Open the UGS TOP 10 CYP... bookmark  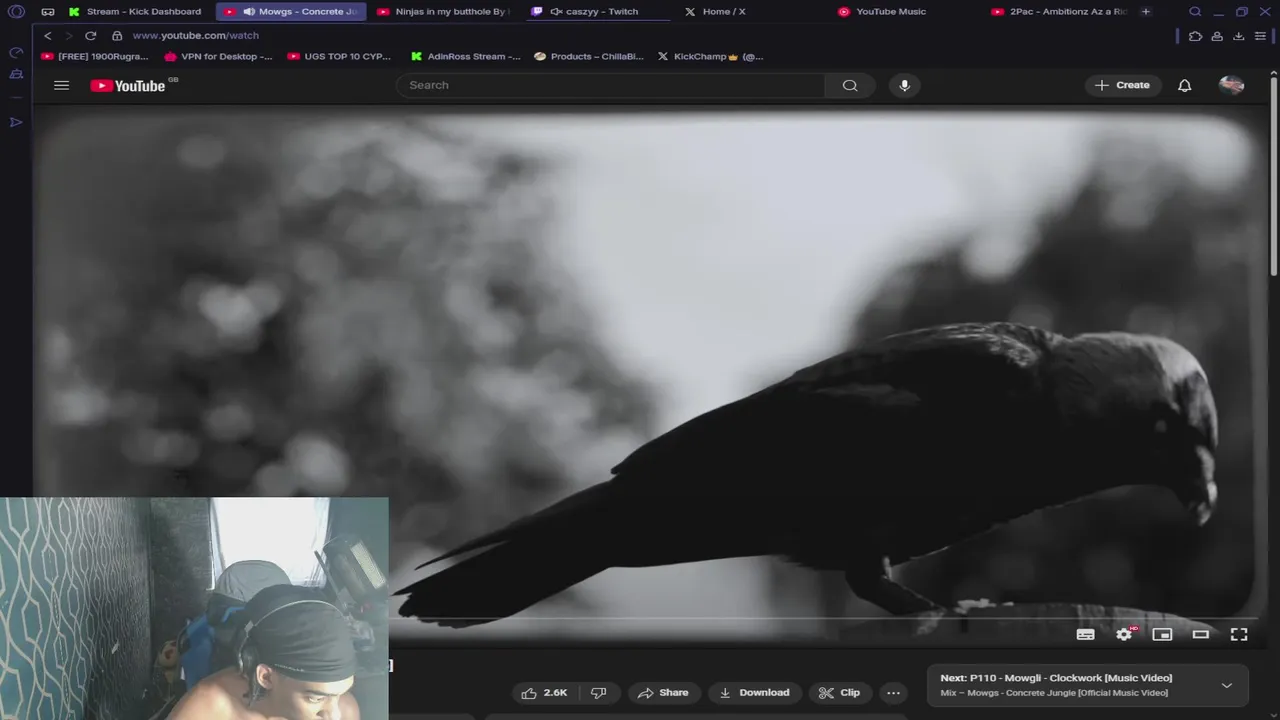(x=339, y=57)
